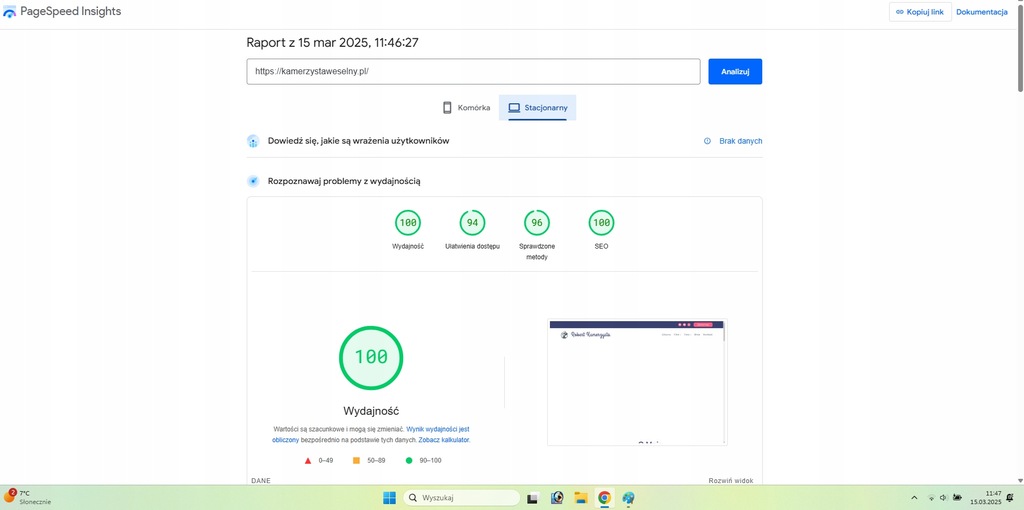Image resolution: width=1024 pixels, height=510 pixels.
Task: Click the Brak danych info icon
Action: [x=707, y=141]
